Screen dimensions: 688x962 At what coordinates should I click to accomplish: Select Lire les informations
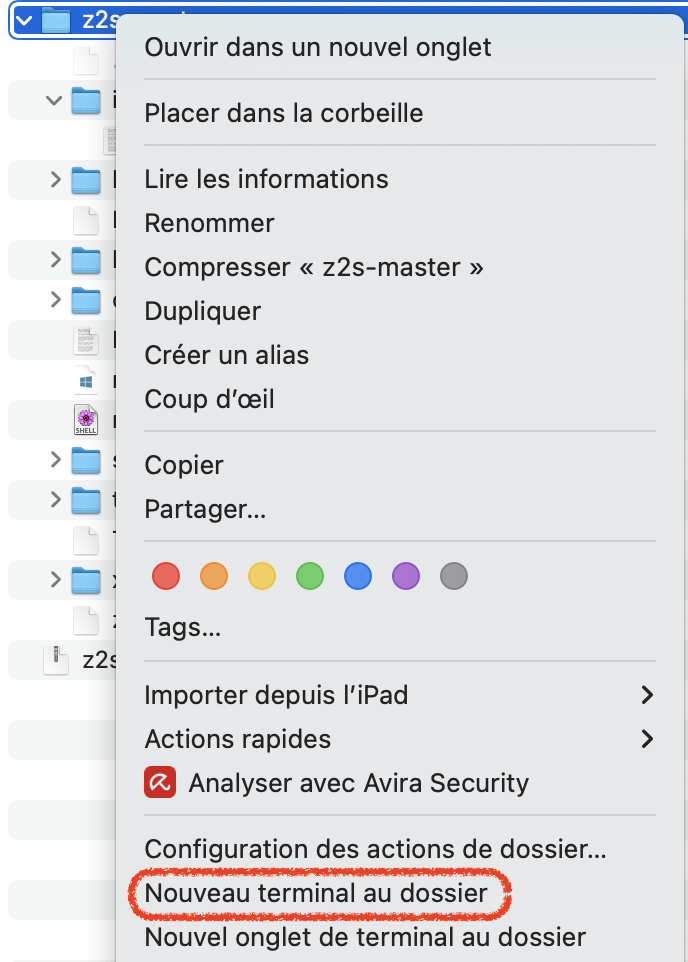[x=266, y=179]
